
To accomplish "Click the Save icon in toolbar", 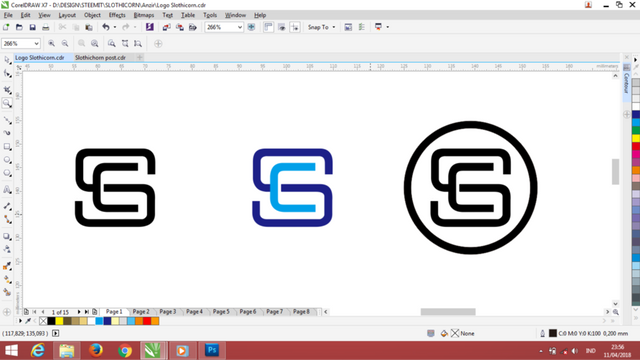I will pyautogui.click(x=32, y=27).
